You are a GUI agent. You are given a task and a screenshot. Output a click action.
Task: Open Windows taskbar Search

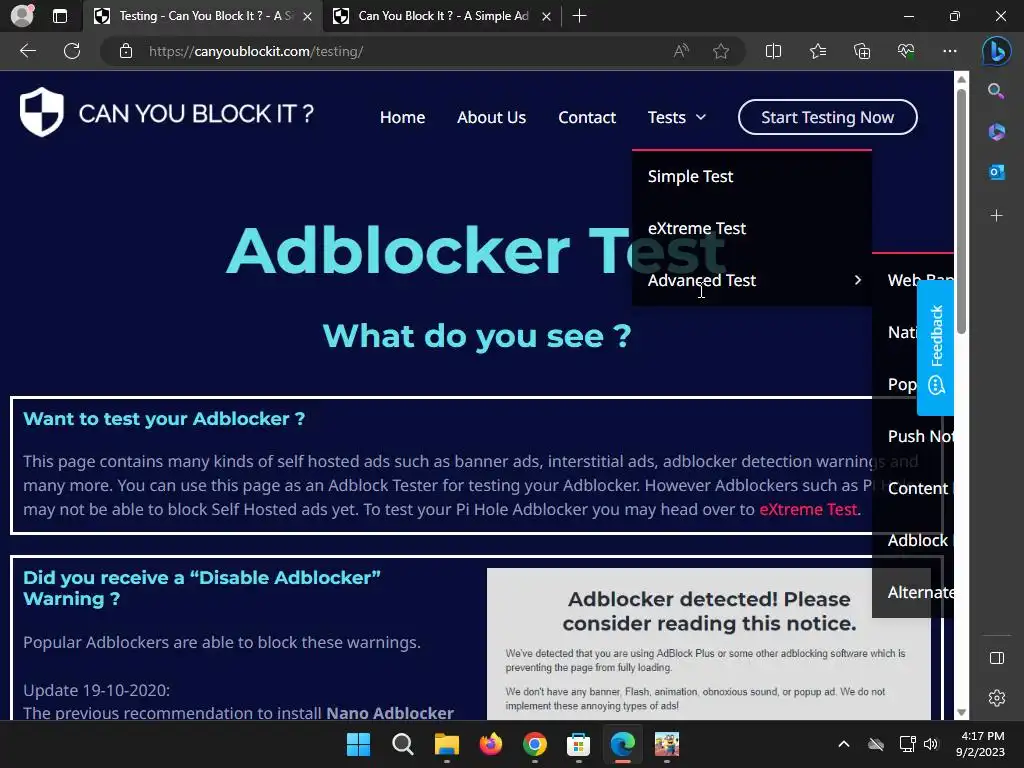pos(402,744)
